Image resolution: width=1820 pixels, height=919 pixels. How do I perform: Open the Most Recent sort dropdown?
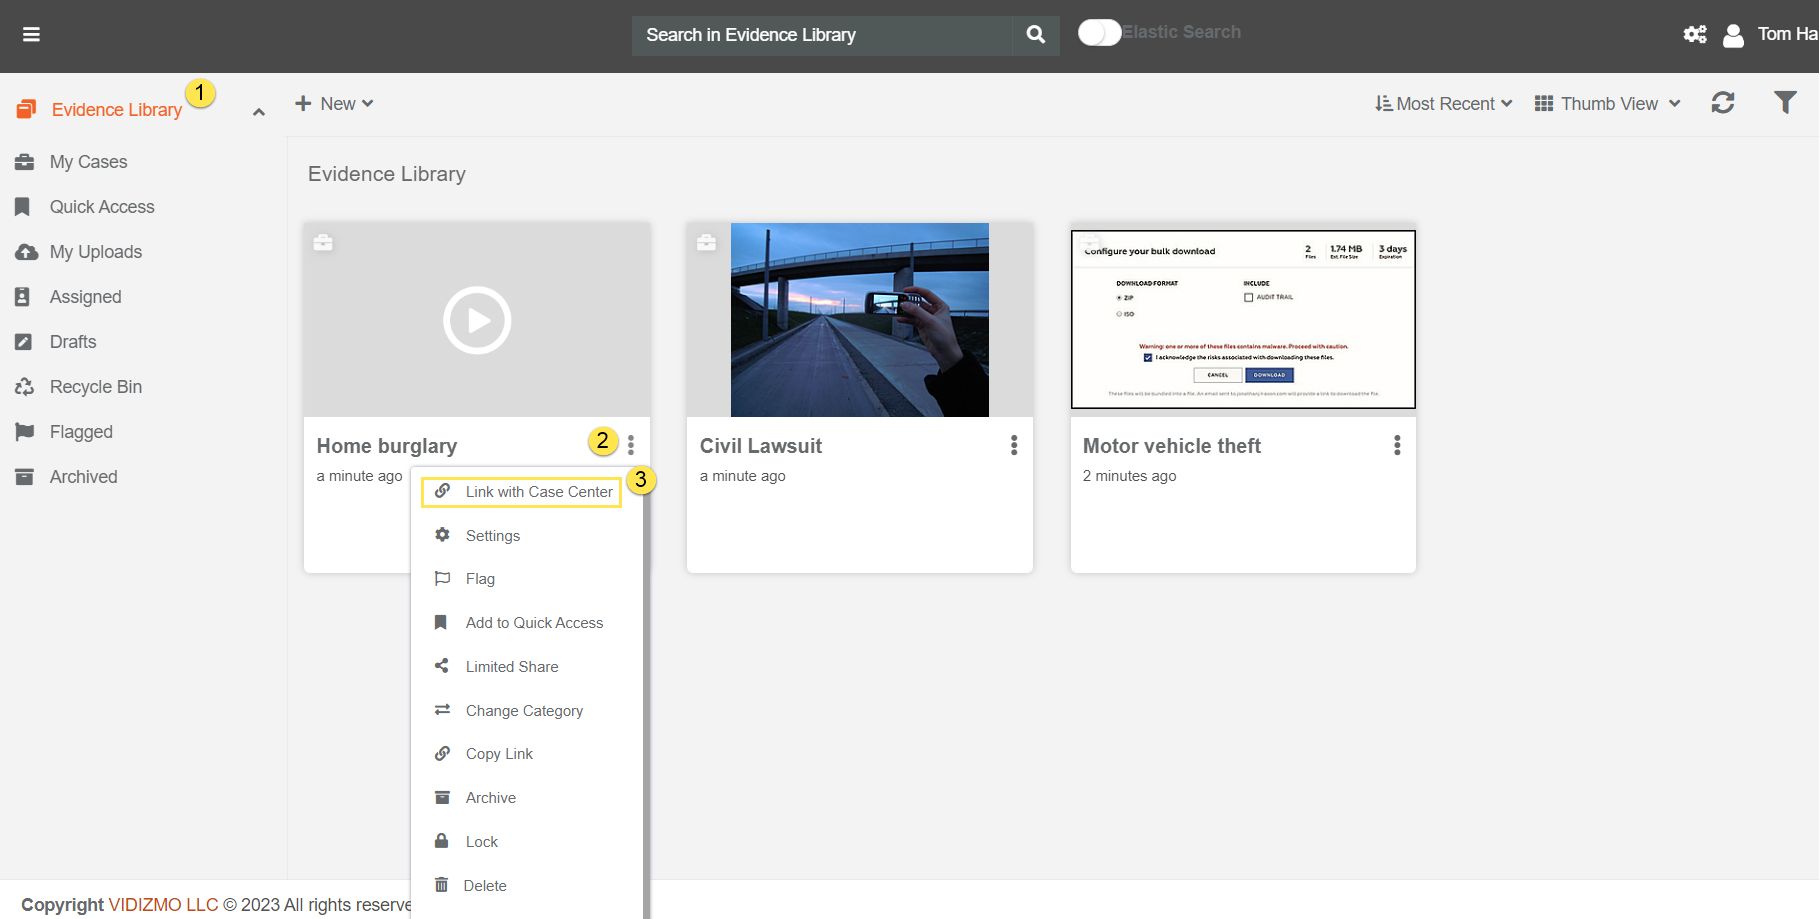coord(1443,104)
